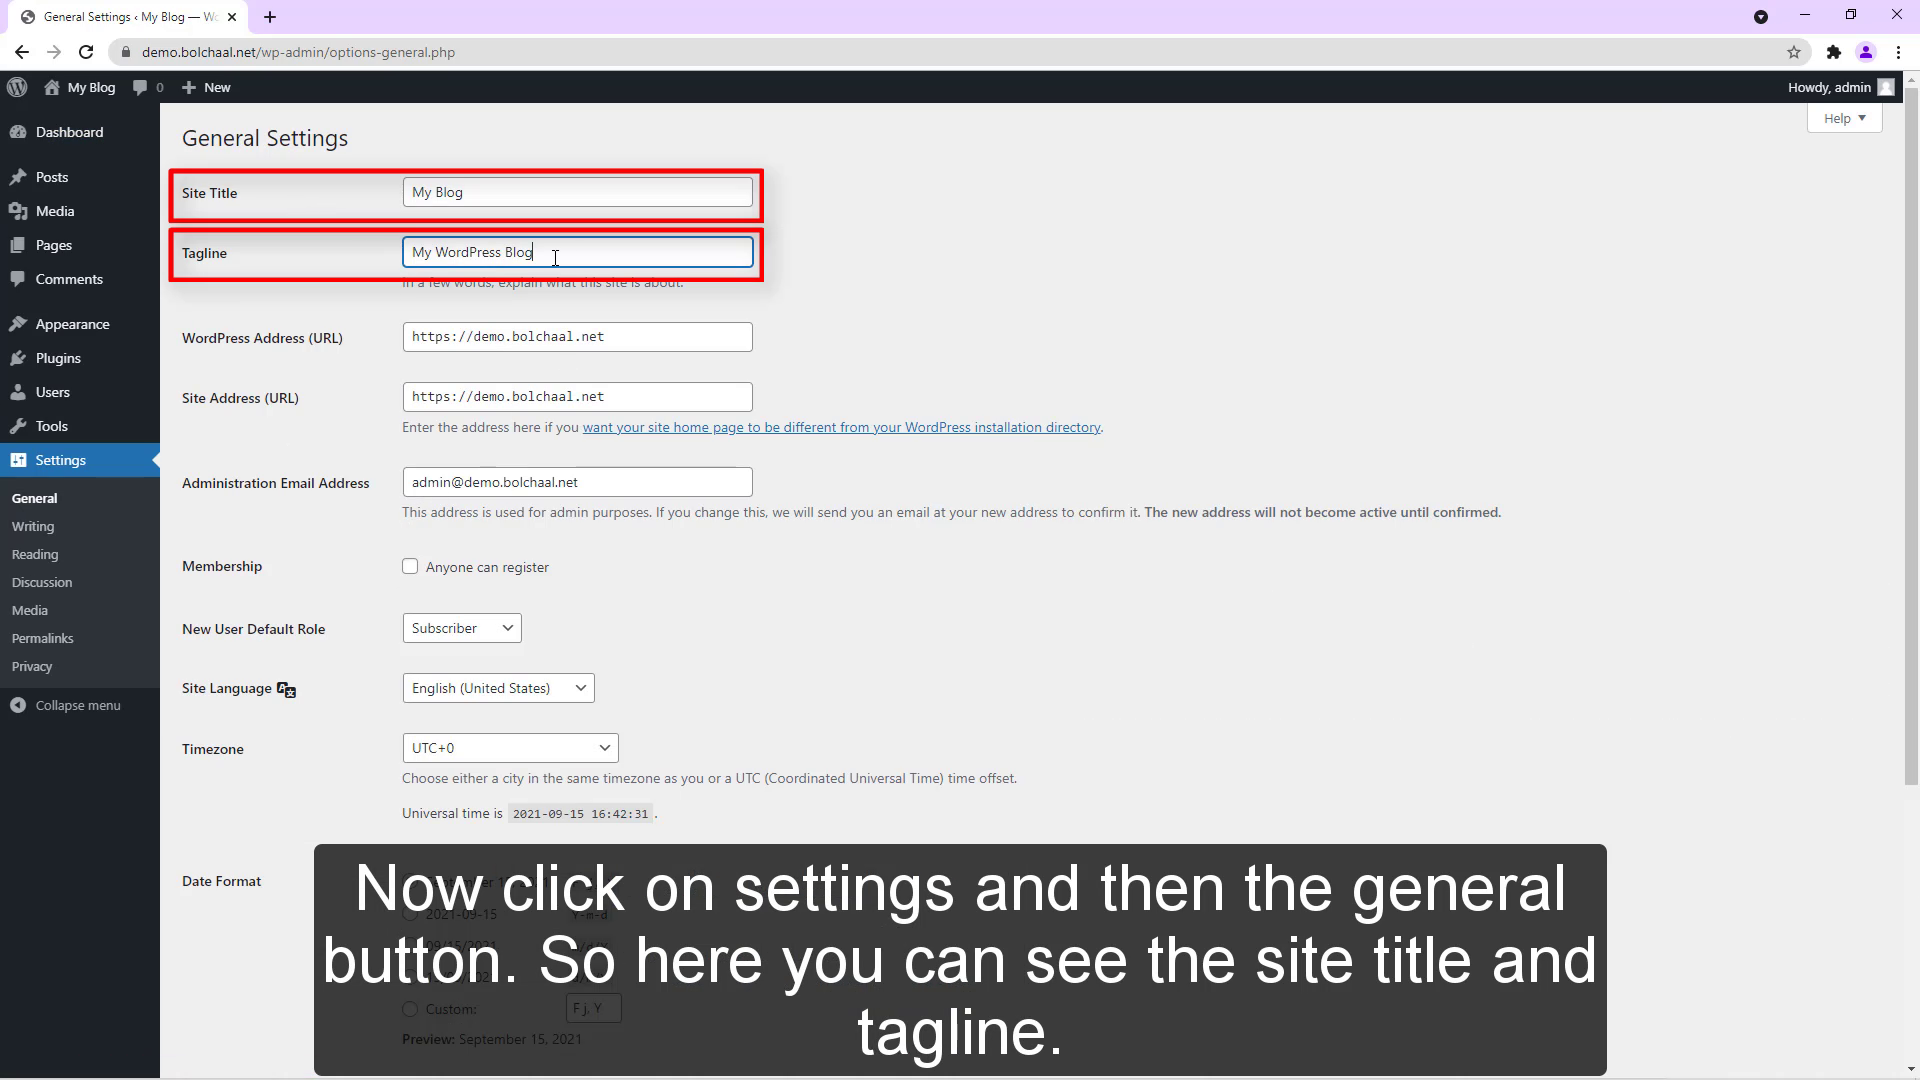Edit Administration Email Address field
Viewport: 1920px width, 1080px height.
pos(577,482)
